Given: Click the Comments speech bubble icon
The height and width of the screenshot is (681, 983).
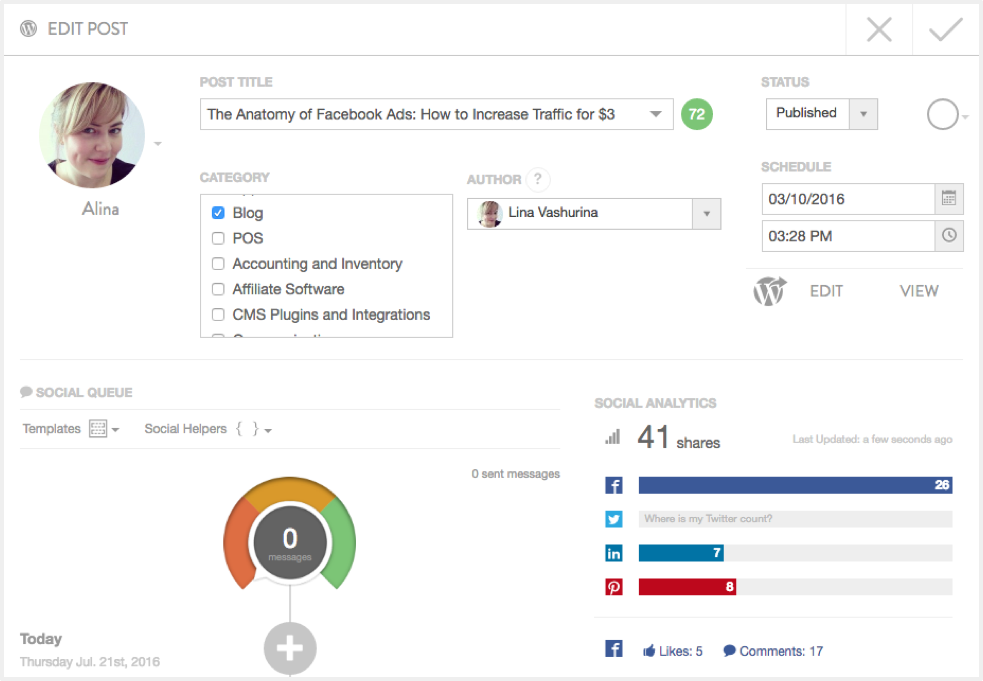Looking at the screenshot, I should point(729,651).
